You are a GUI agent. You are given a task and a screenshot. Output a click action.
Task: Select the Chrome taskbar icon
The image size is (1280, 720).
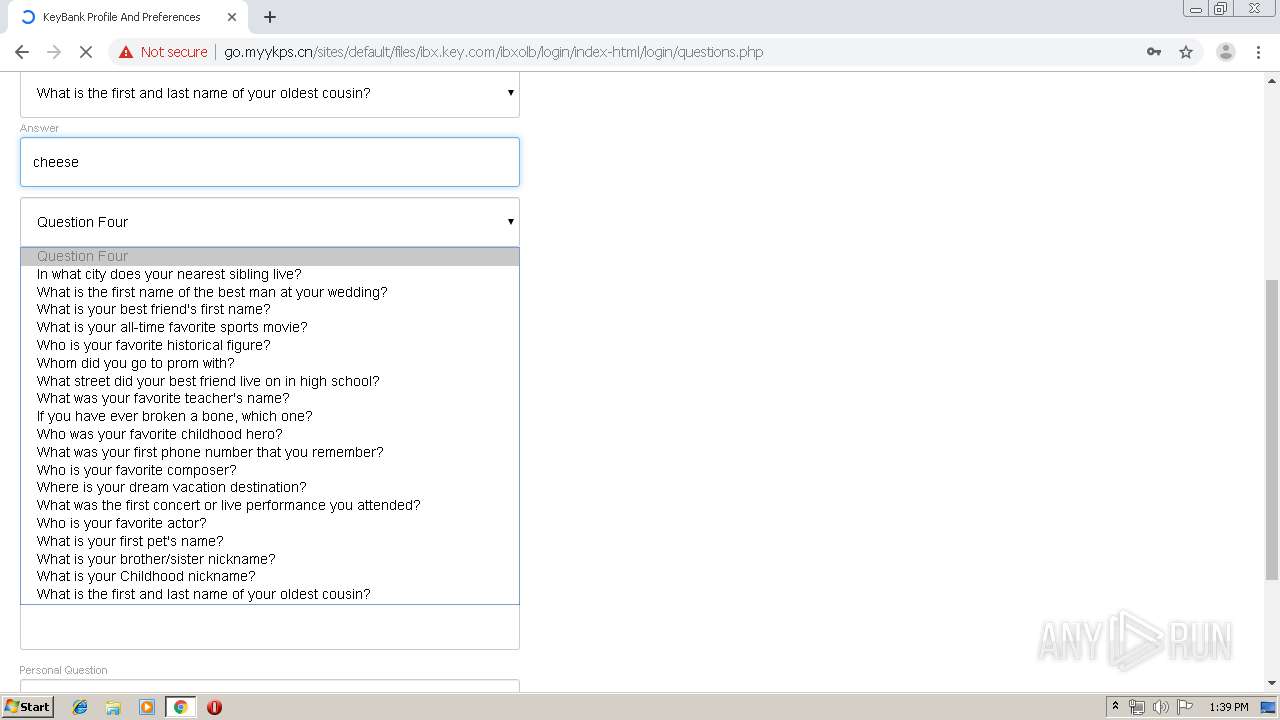[x=180, y=707]
